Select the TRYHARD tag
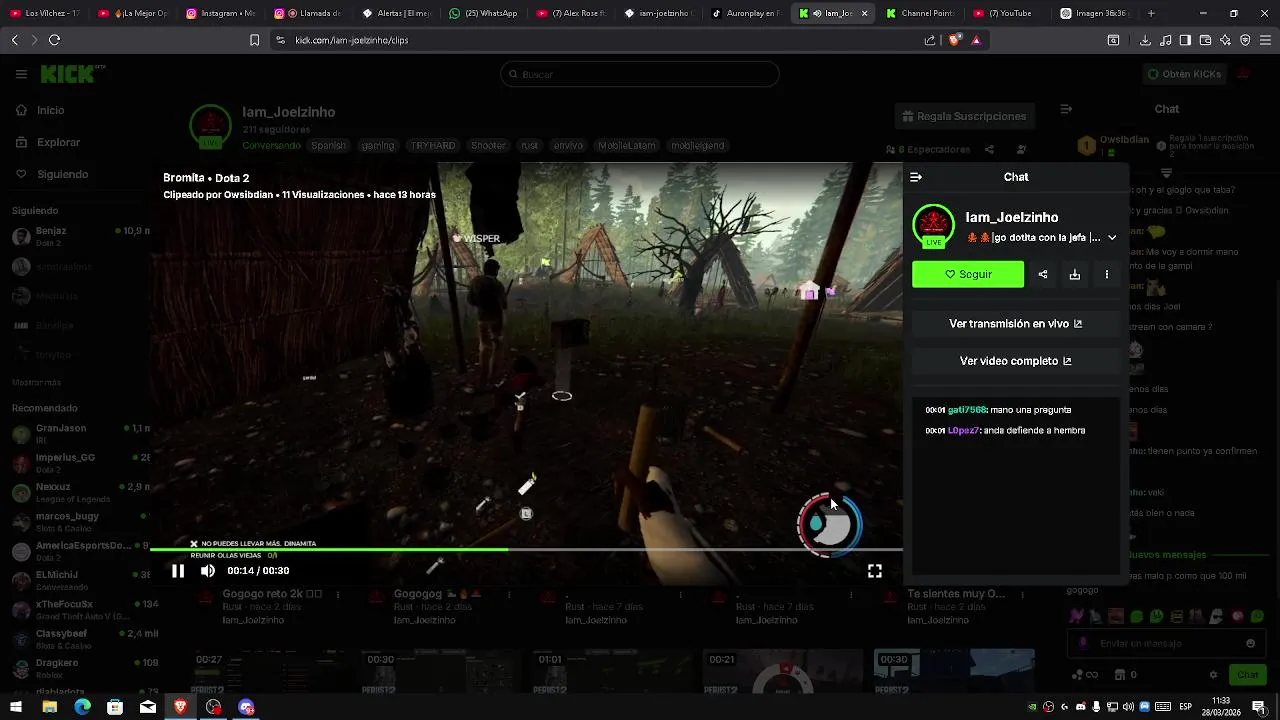This screenshot has width=1280, height=720. coord(433,145)
